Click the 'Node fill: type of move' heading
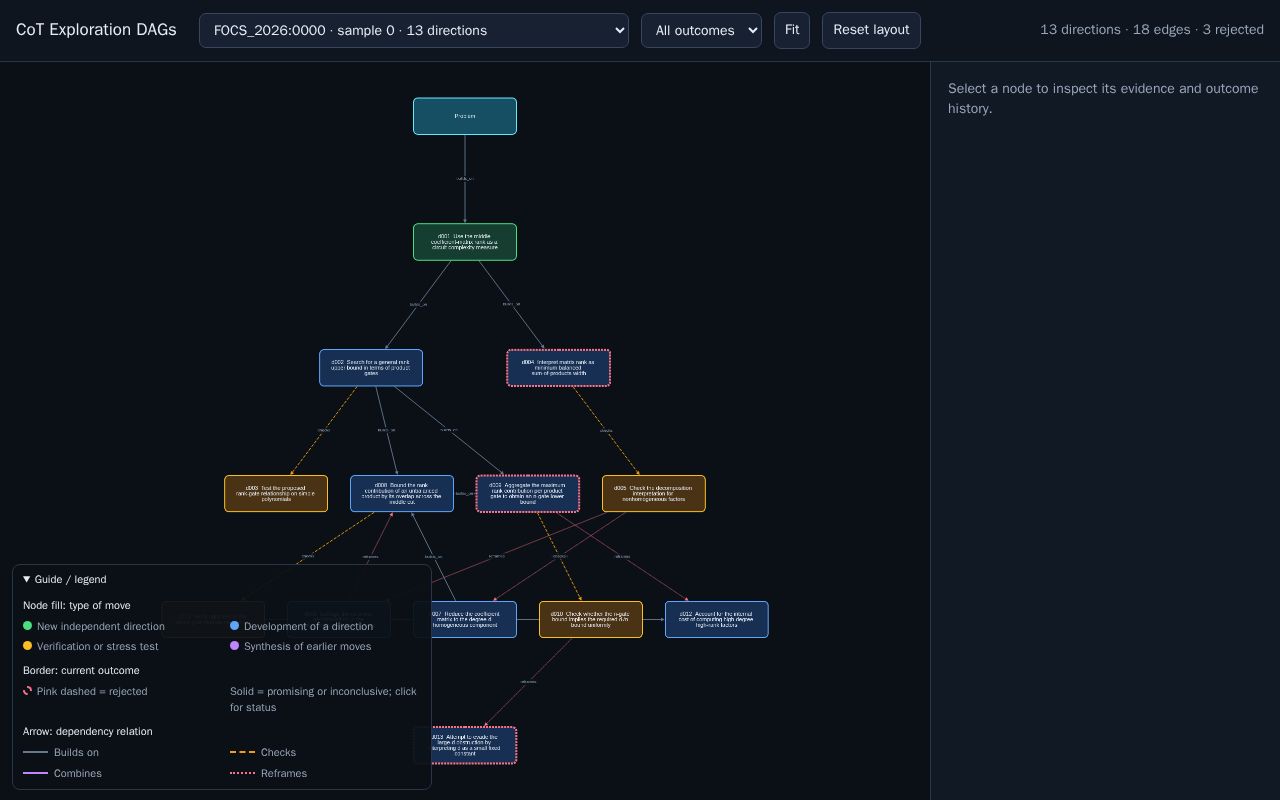The image size is (1280, 800). click(x=77, y=605)
